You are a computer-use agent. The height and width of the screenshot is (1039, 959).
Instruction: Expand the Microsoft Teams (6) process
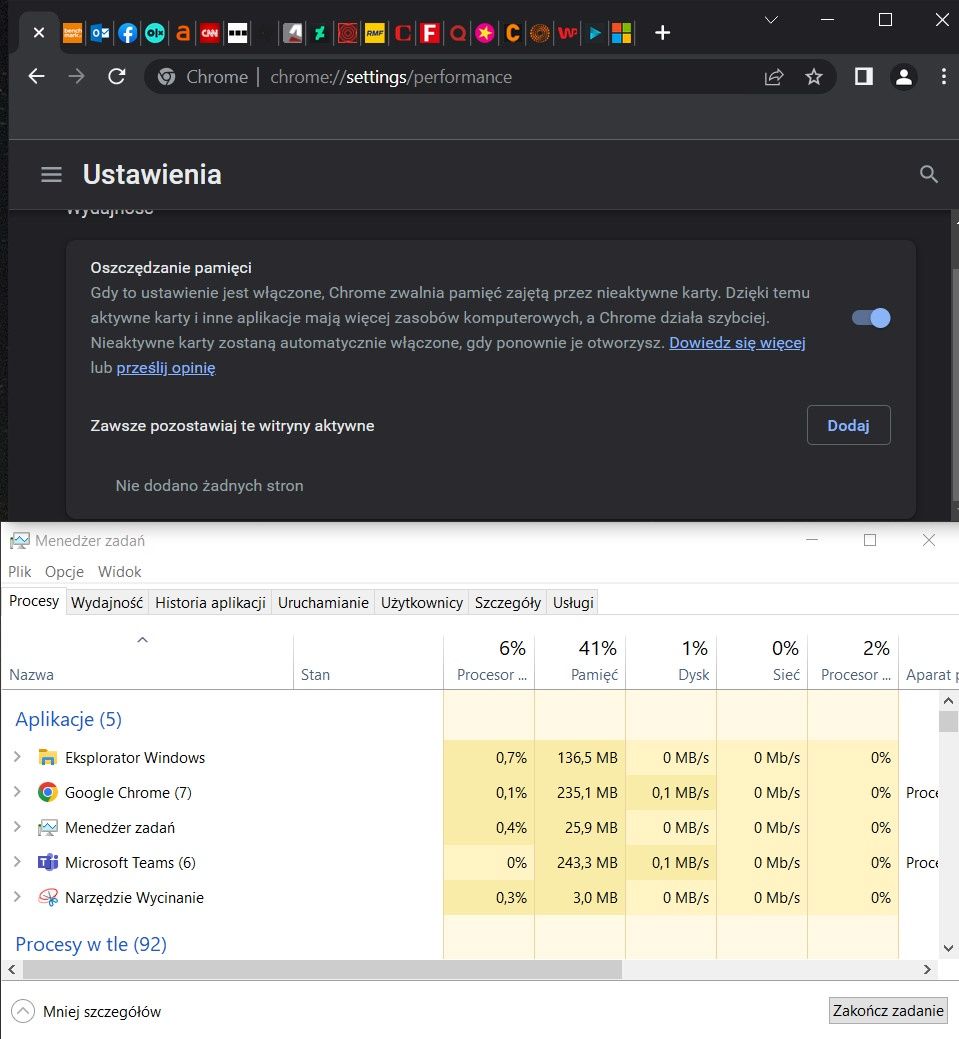[x=17, y=862]
